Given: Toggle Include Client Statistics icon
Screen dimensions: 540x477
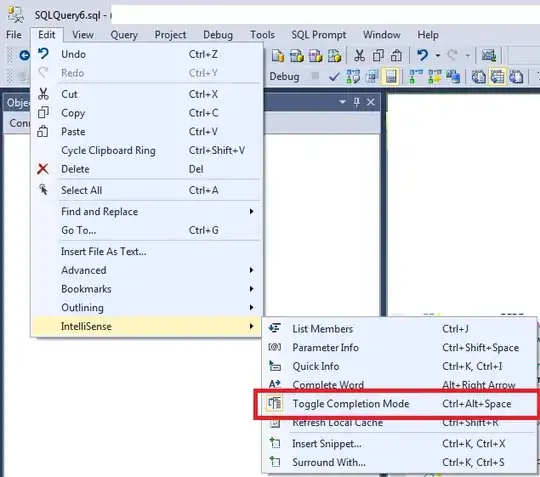Looking at the screenshot, I should 453,76.
